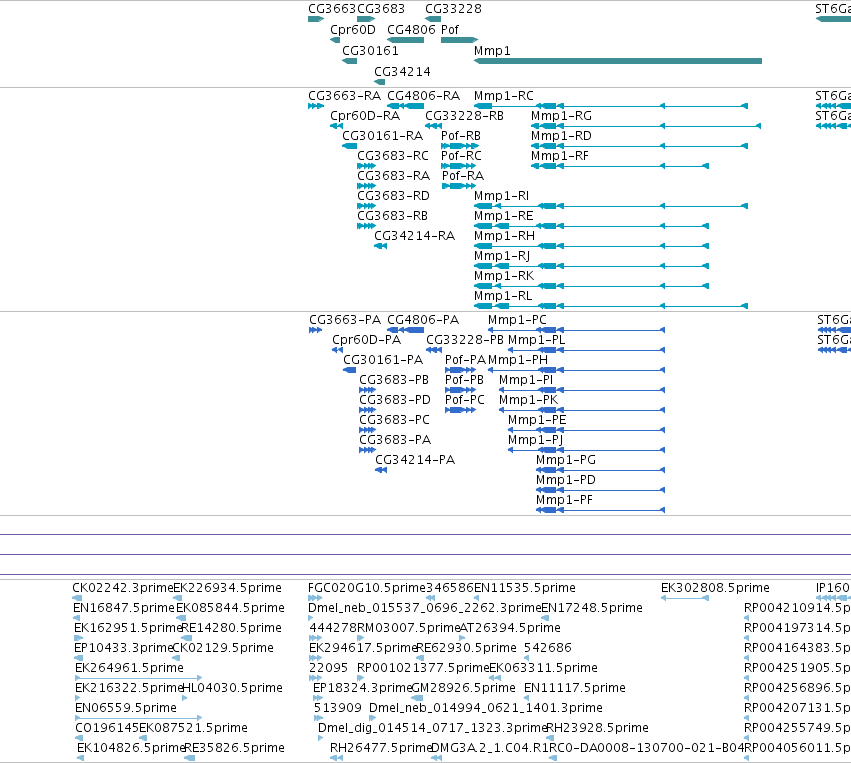This screenshot has height=763, width=851.
Task: Select the CG30161-PA protein label
Action: (x=383, y=360)
